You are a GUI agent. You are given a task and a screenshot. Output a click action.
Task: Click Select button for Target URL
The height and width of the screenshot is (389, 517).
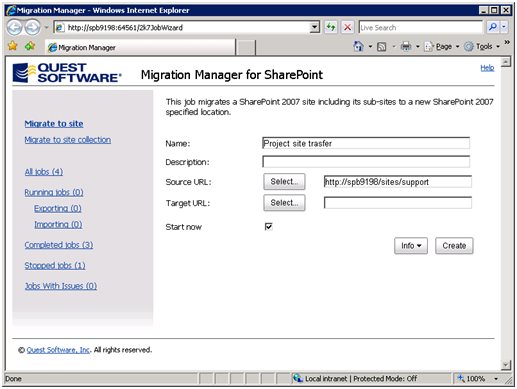[284, 203]
